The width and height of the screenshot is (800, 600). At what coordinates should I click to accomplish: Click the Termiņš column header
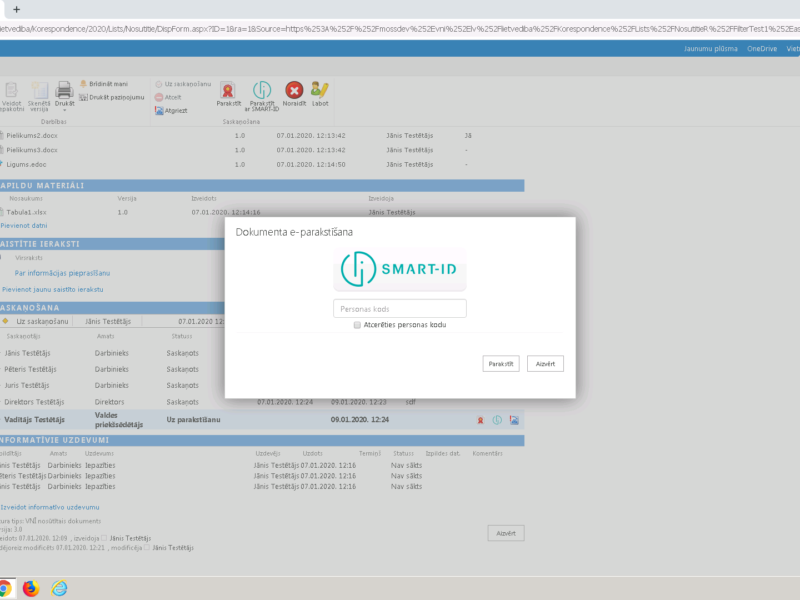coord(370,454)
